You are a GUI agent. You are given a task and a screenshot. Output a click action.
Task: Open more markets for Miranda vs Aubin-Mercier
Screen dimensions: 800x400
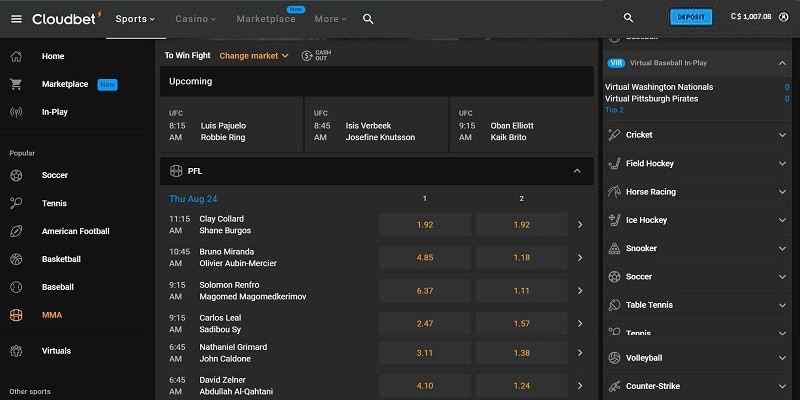click(580, 258)
